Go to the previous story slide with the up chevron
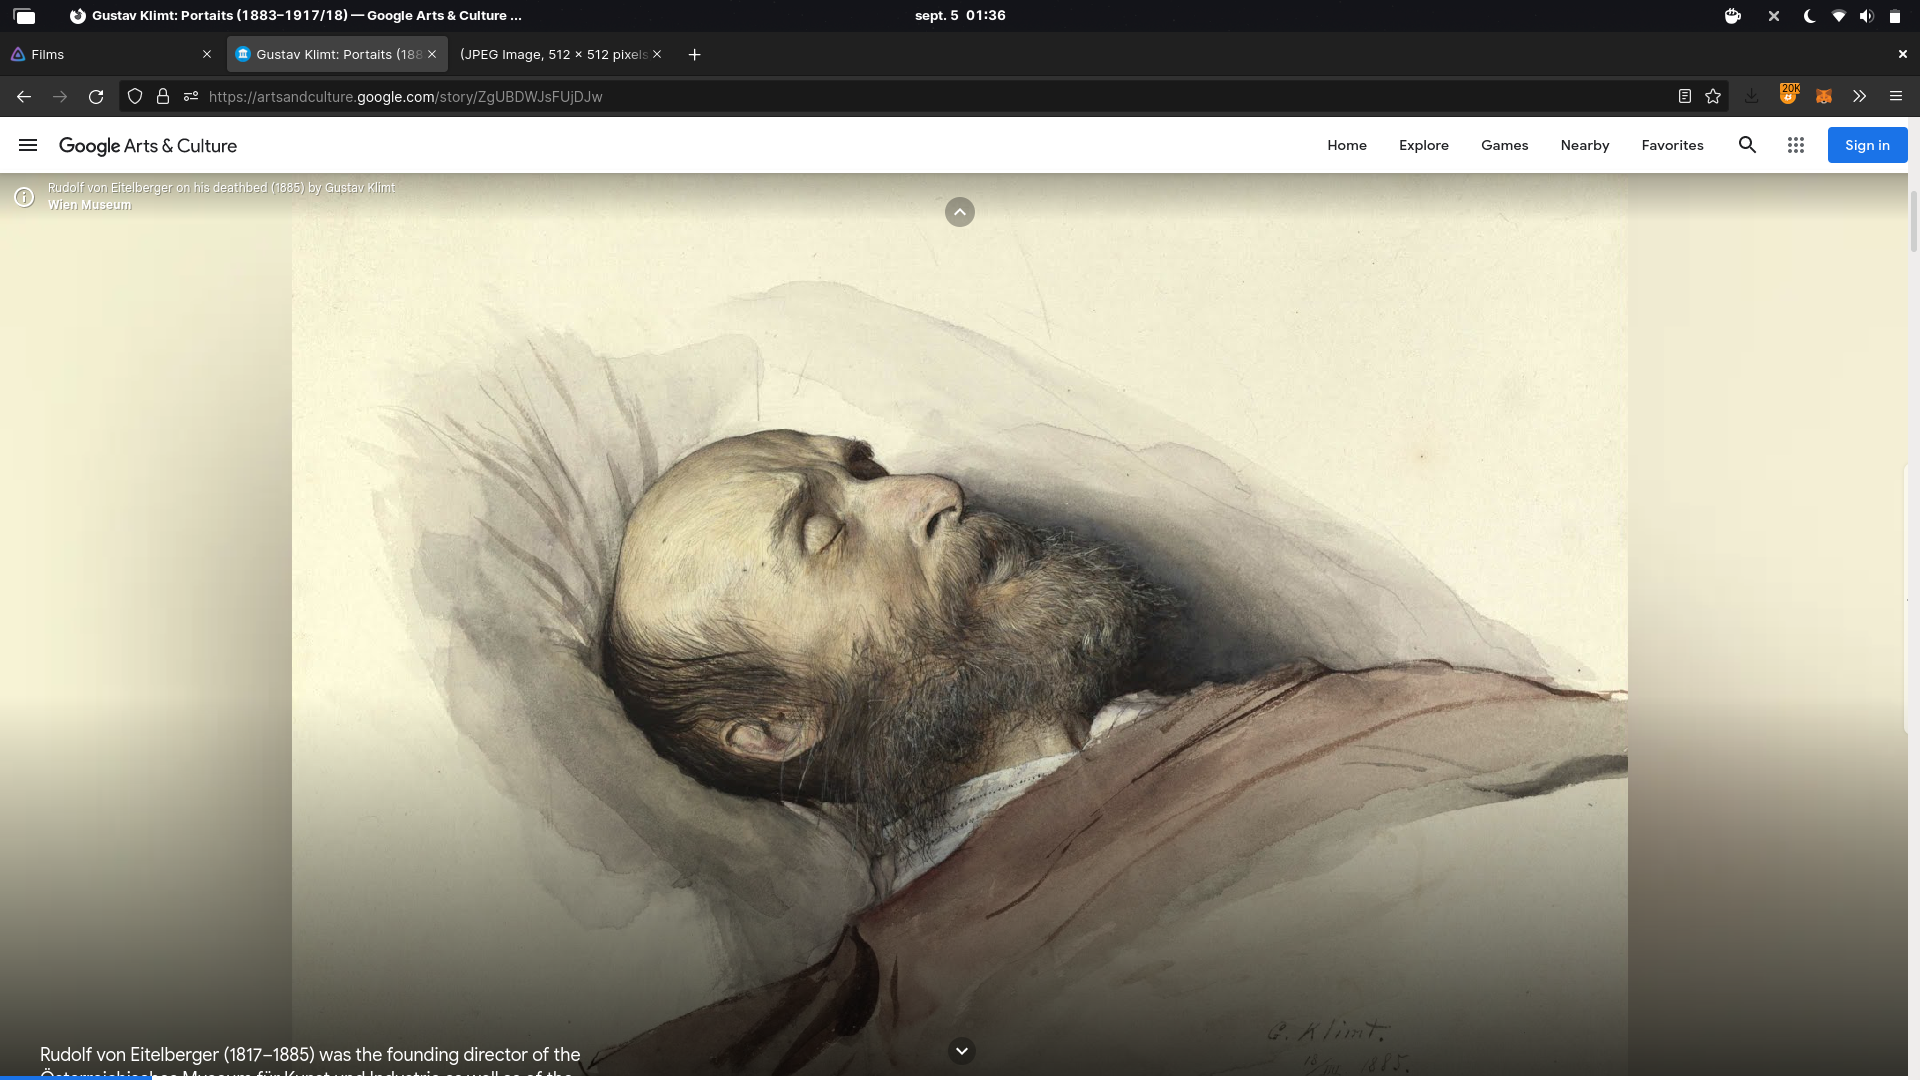The image size is (1920, 1080). (959, 212)
